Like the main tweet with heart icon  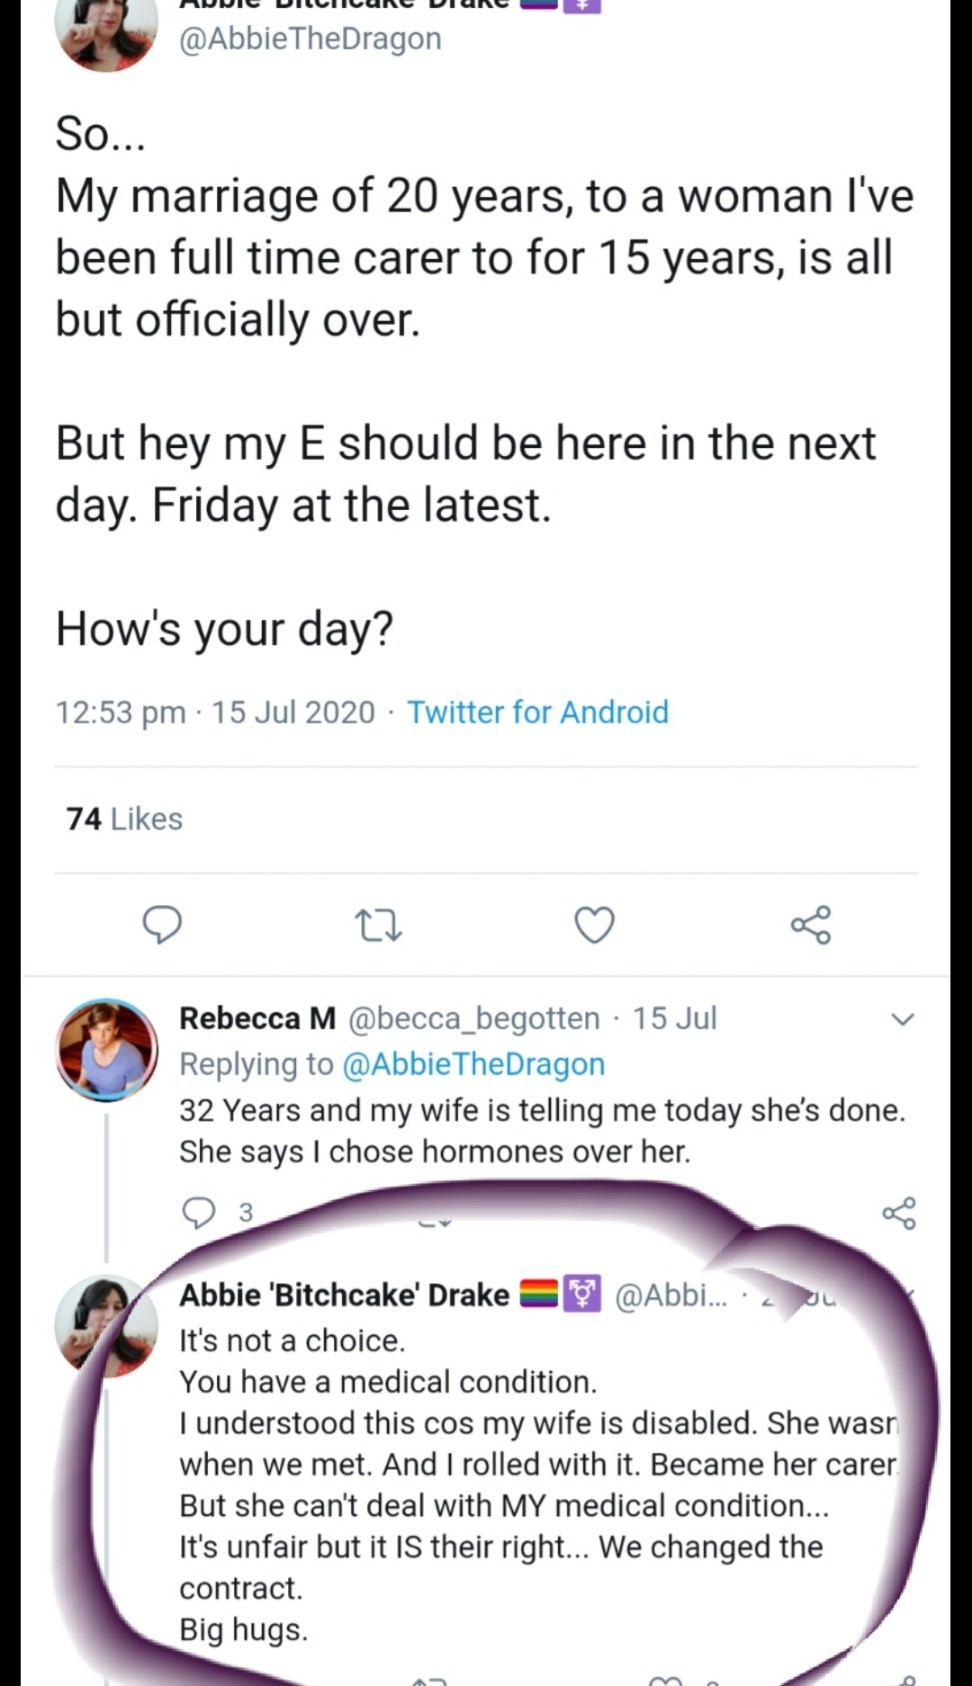click(x=594, y=925)
